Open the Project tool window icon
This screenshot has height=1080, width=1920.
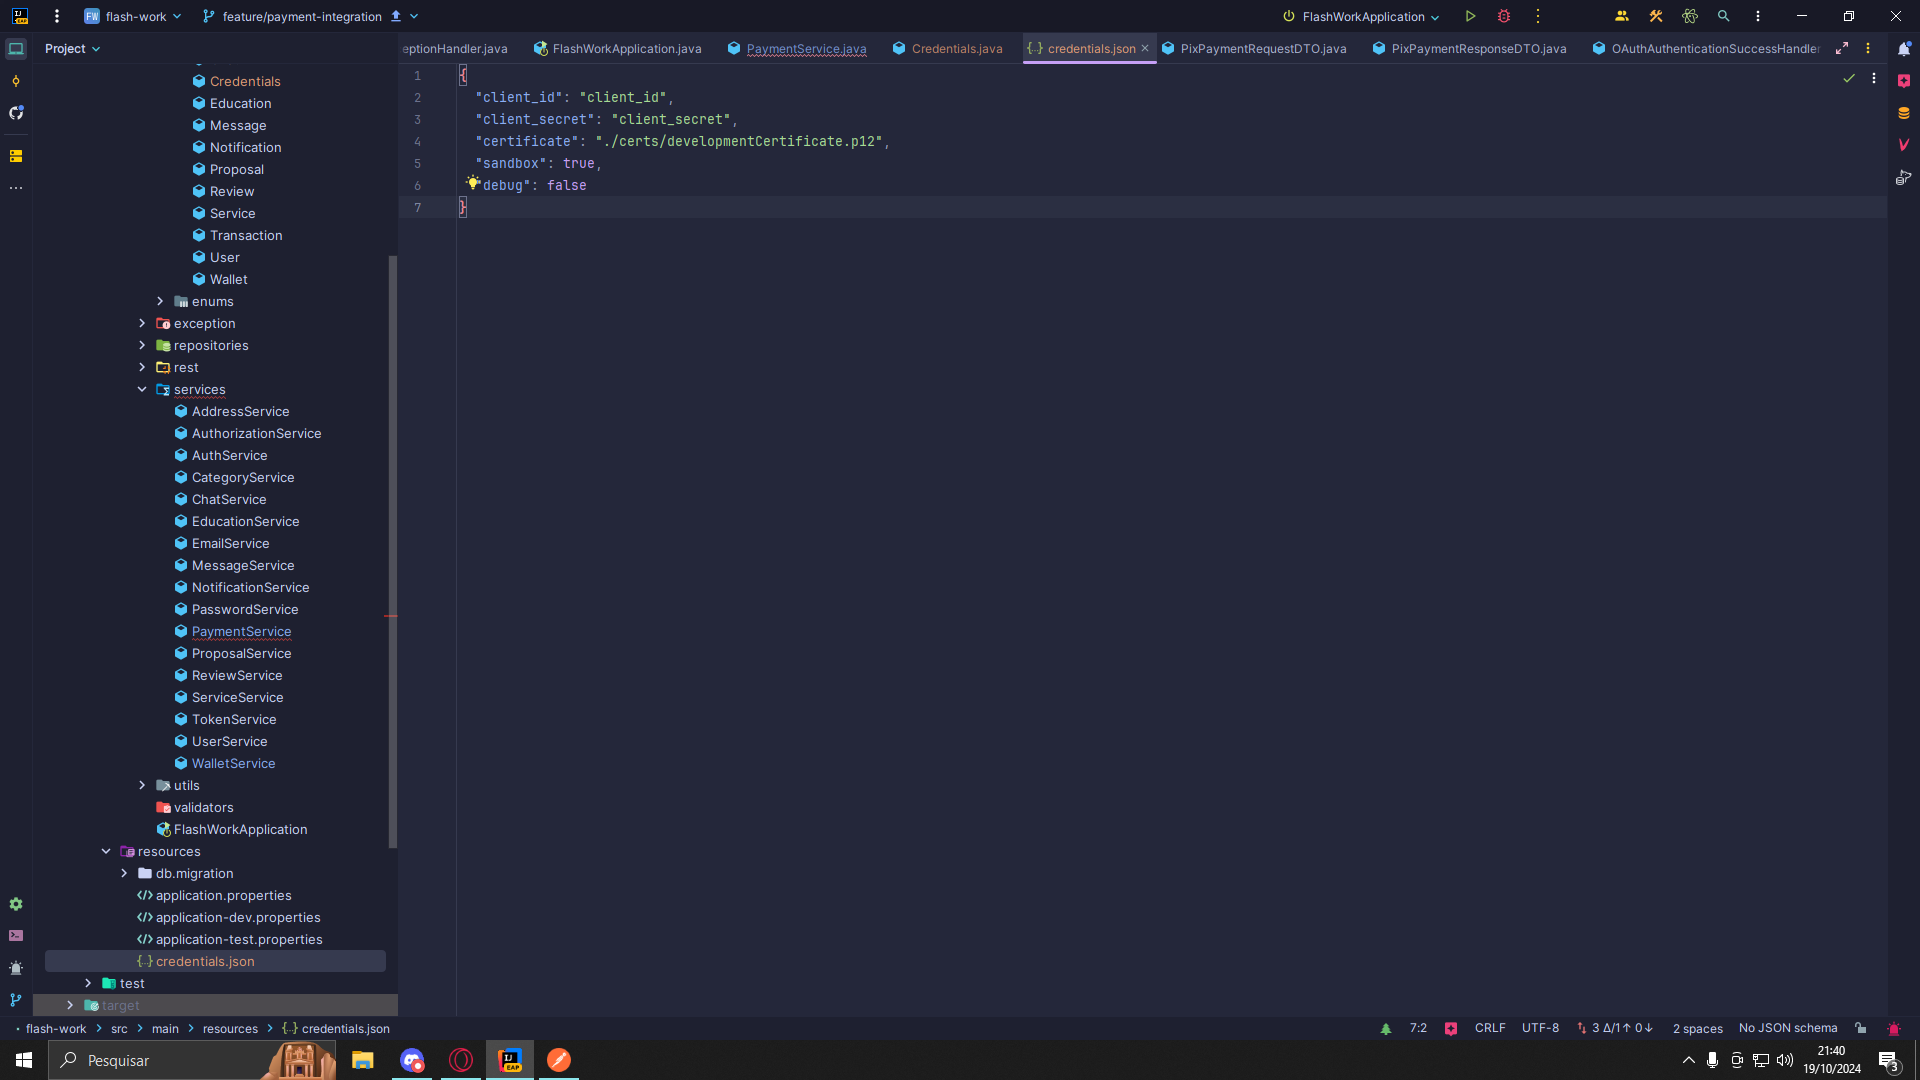(x=16, y=48)
